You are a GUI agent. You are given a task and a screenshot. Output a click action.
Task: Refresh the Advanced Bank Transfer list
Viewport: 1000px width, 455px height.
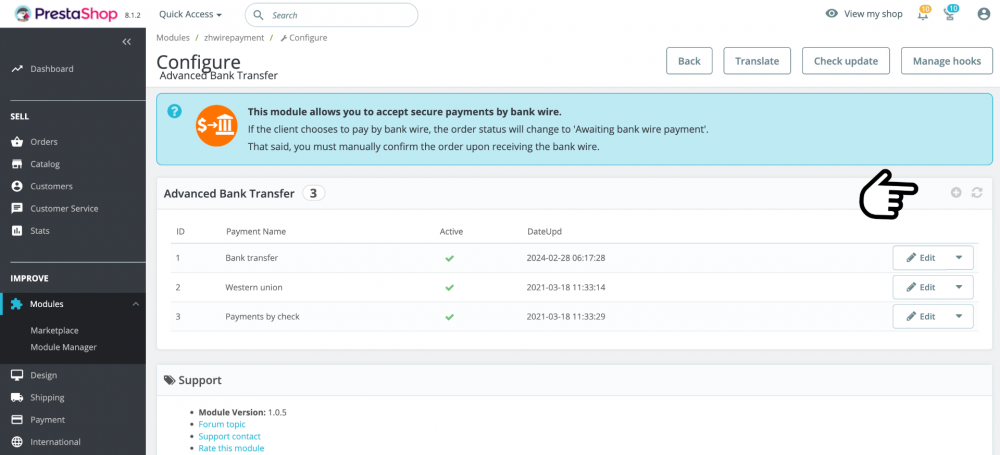(977, 192)
